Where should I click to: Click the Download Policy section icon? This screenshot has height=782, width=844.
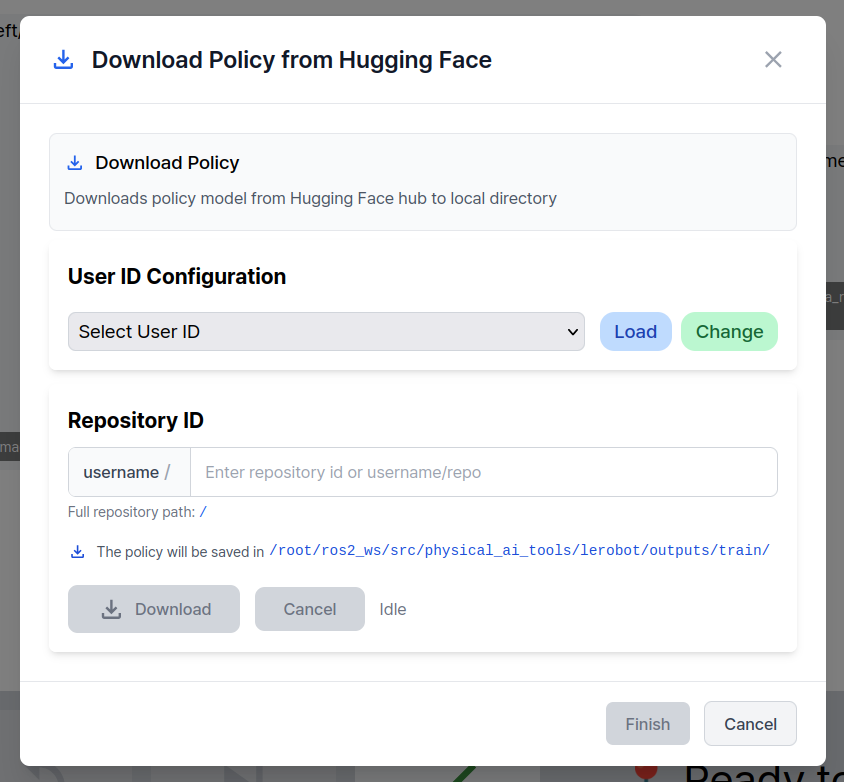75,163
